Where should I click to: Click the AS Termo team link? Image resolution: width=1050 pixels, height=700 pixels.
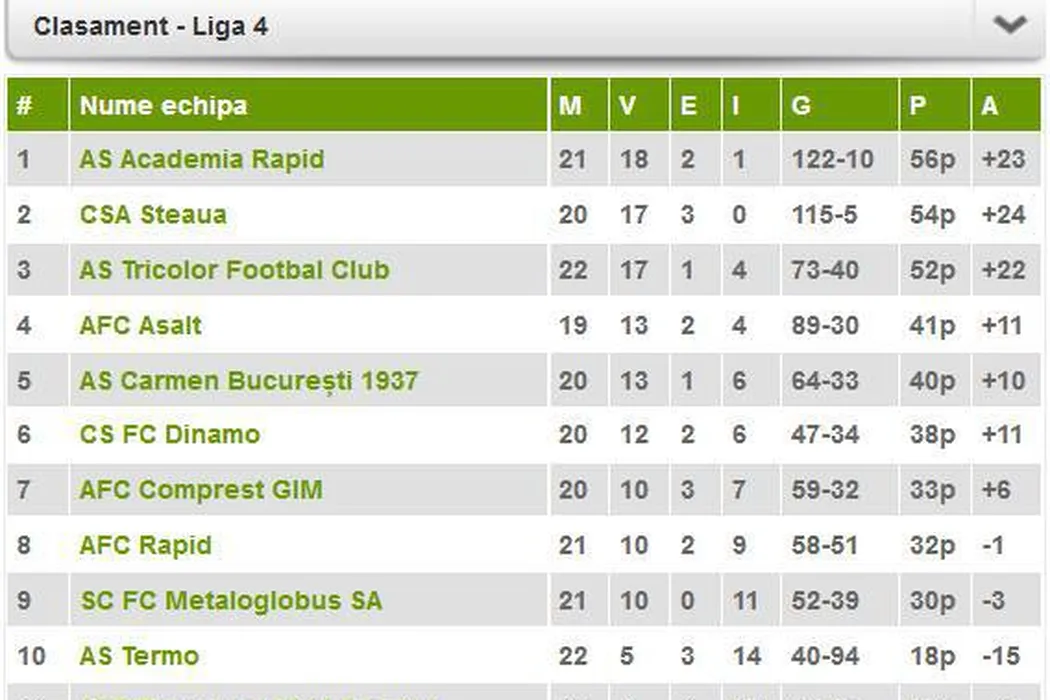tap(139, 657)
